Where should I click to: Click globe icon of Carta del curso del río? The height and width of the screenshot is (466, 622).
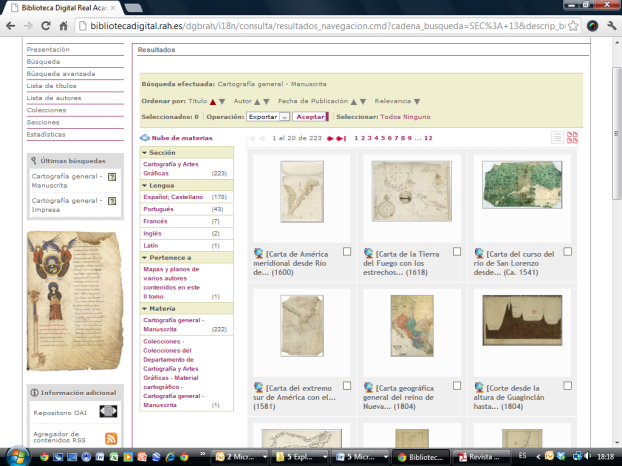pyautogui.click(x=479, y=253)
